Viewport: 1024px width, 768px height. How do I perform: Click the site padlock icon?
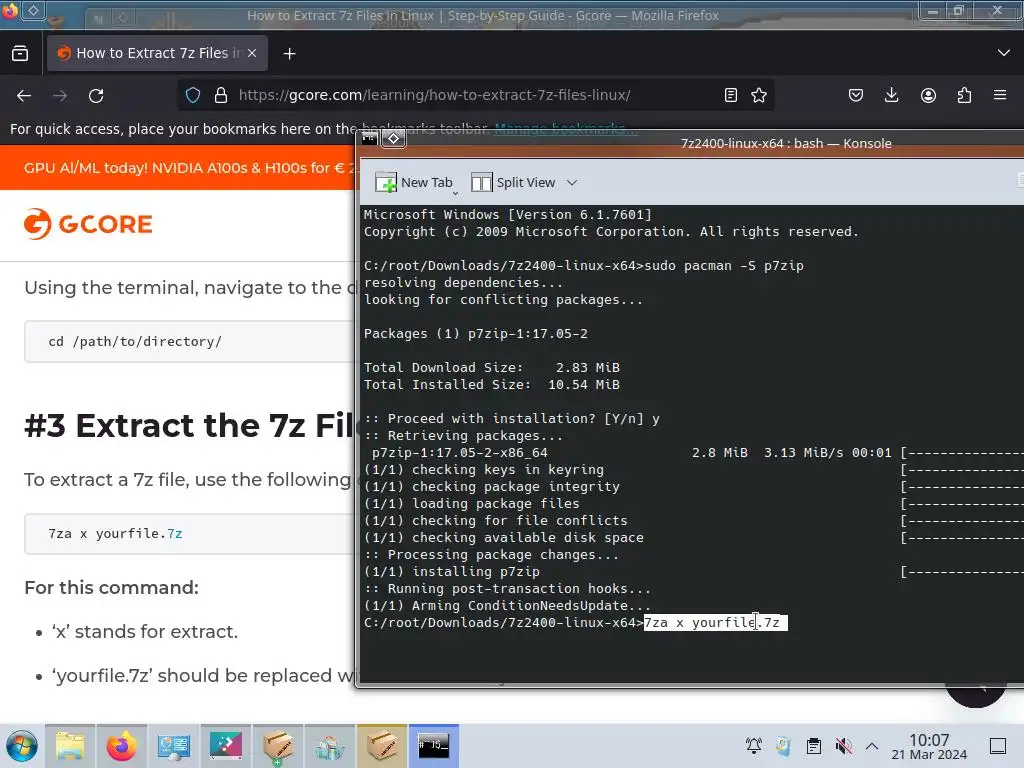coord(221,95)
